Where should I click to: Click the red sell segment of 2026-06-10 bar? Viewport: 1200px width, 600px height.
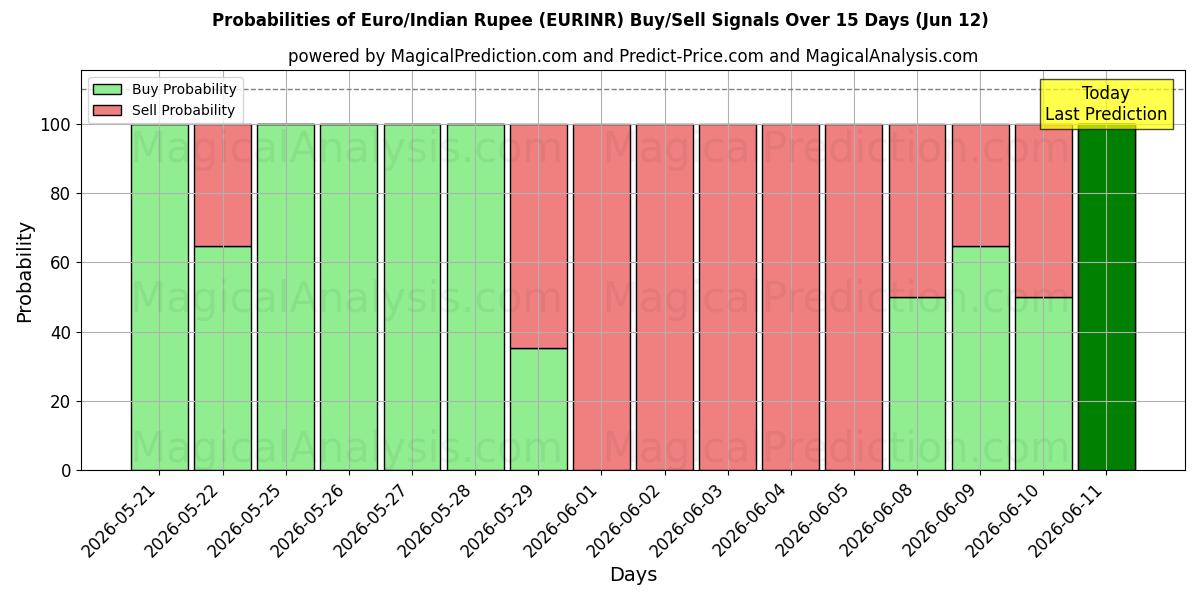1043,210
